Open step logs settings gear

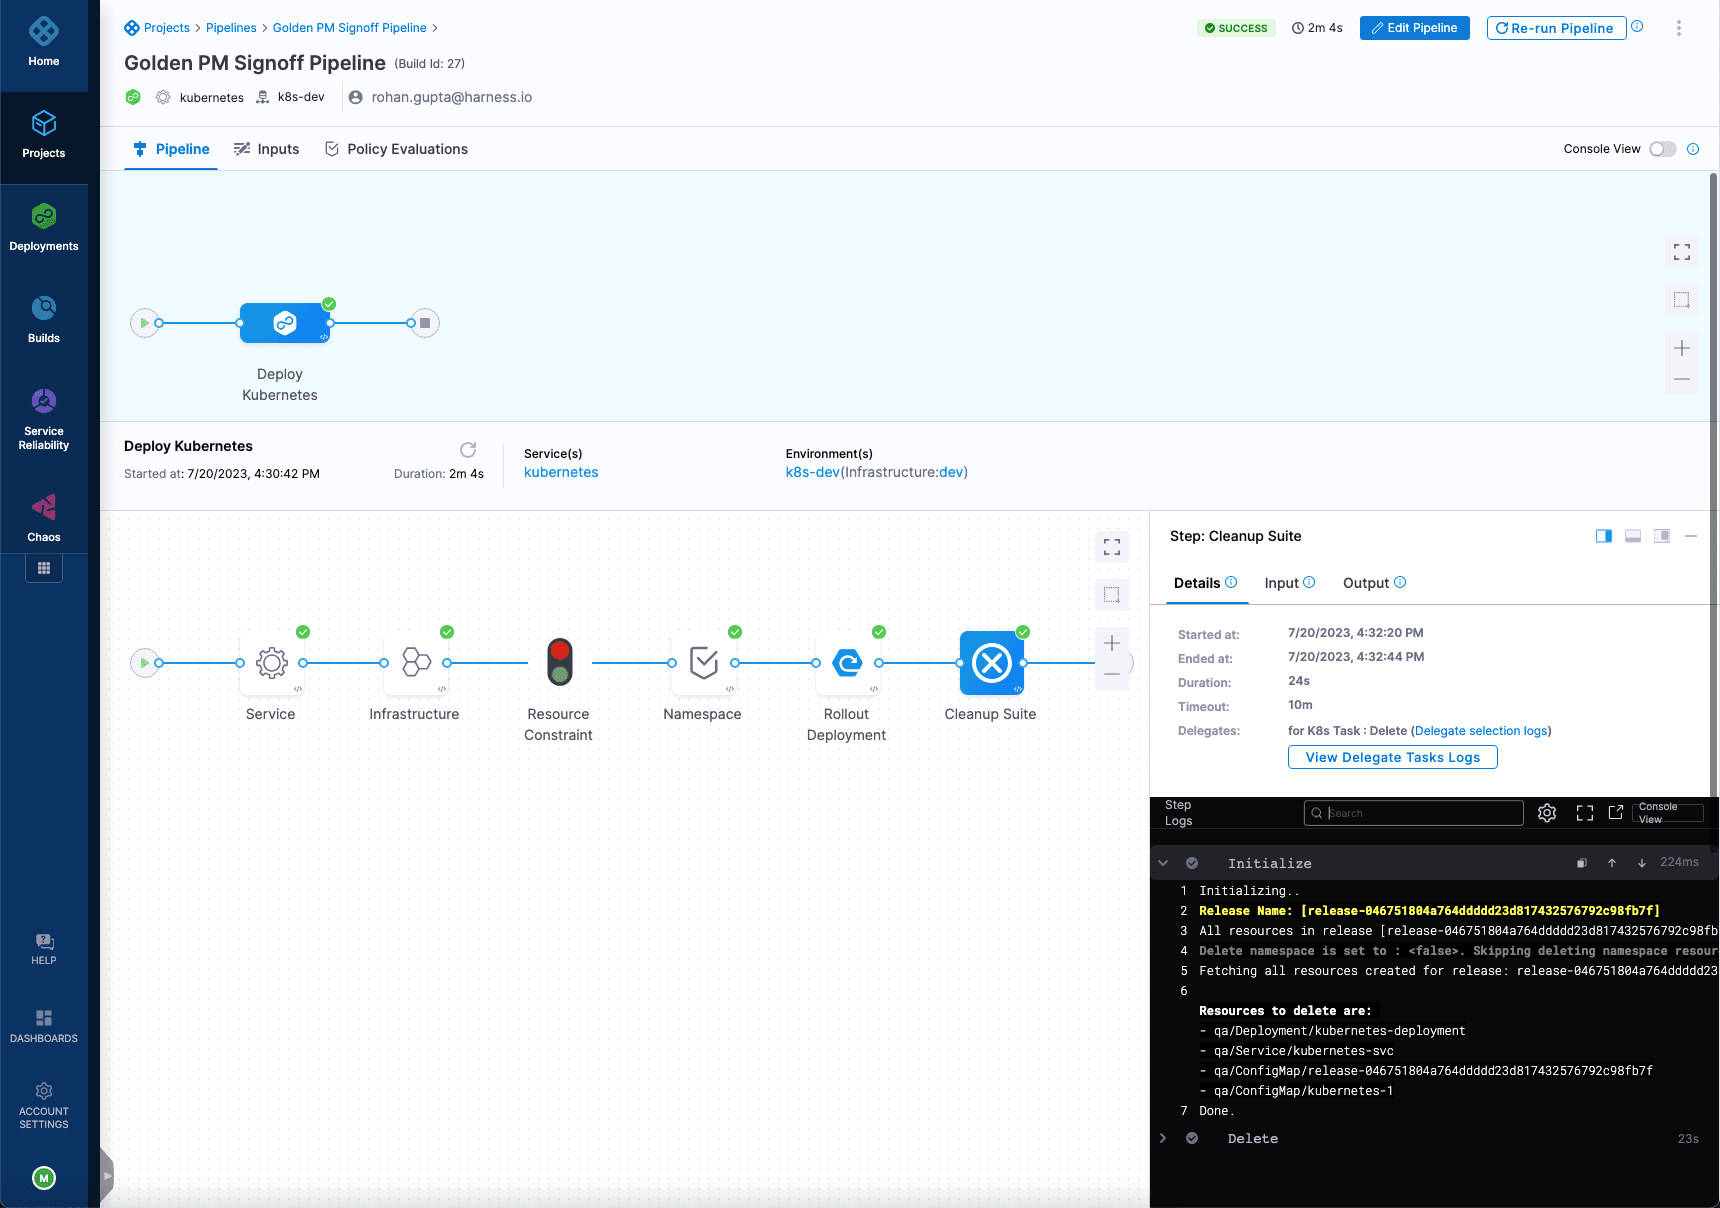click(x=1547, y=812)
